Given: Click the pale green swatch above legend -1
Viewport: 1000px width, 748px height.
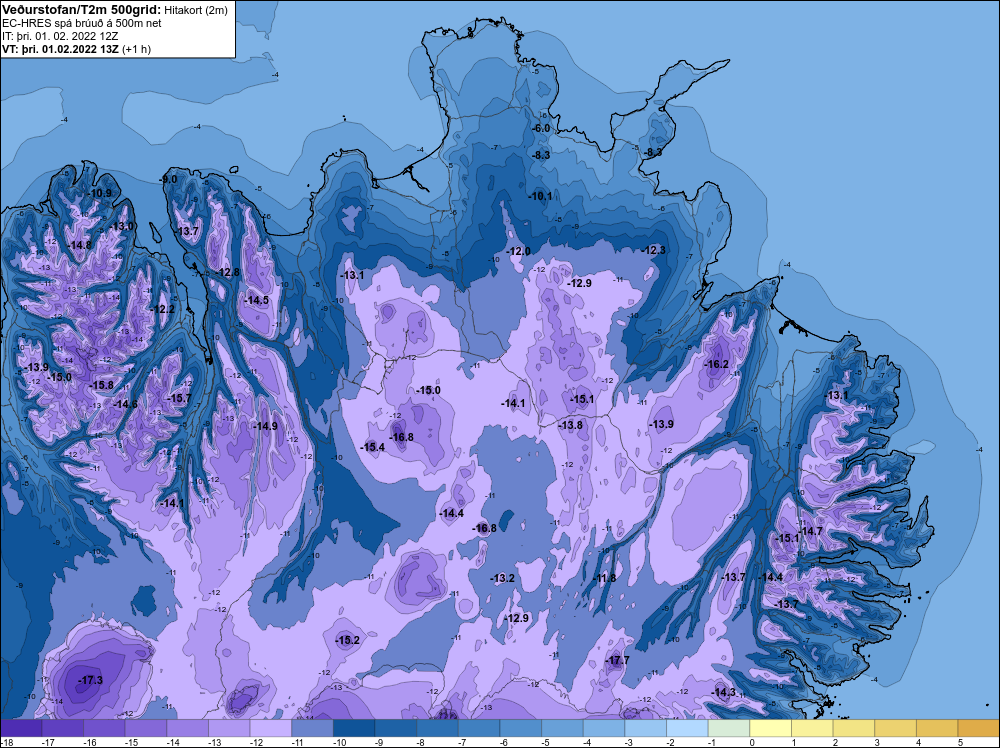Looking at the screenshot, I should tap(729, 728).
